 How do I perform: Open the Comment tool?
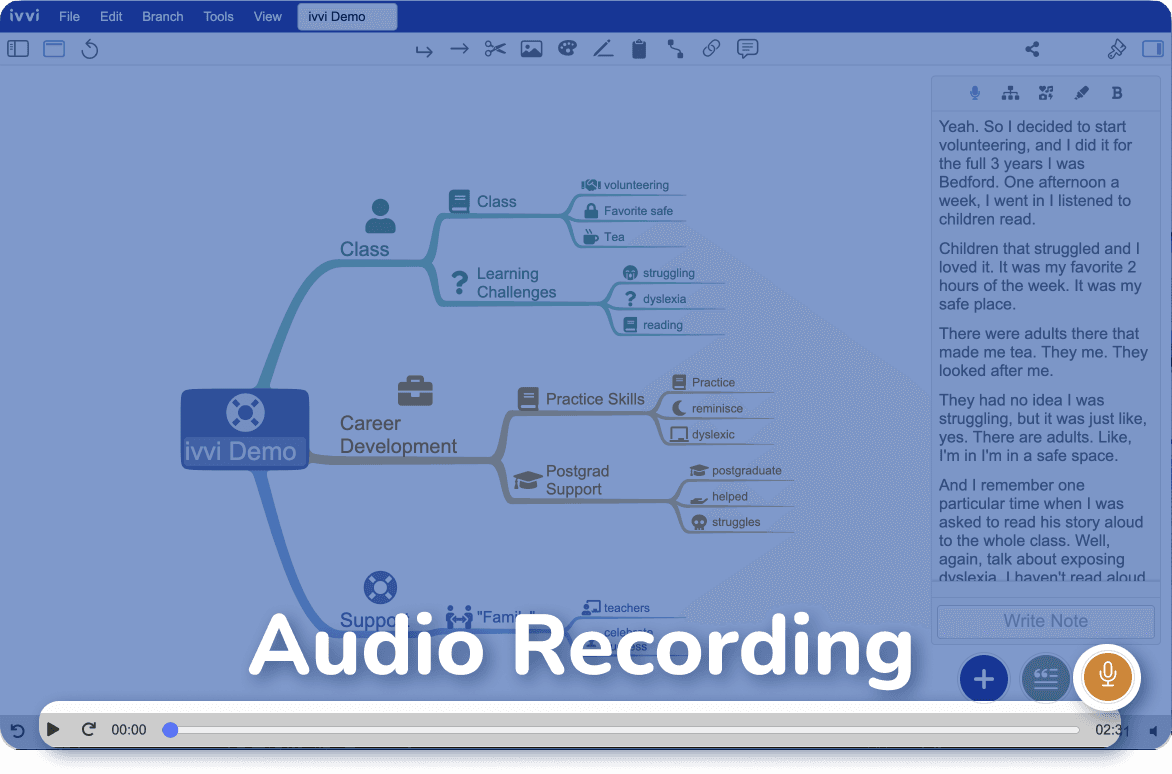click(x=747, y=48)
